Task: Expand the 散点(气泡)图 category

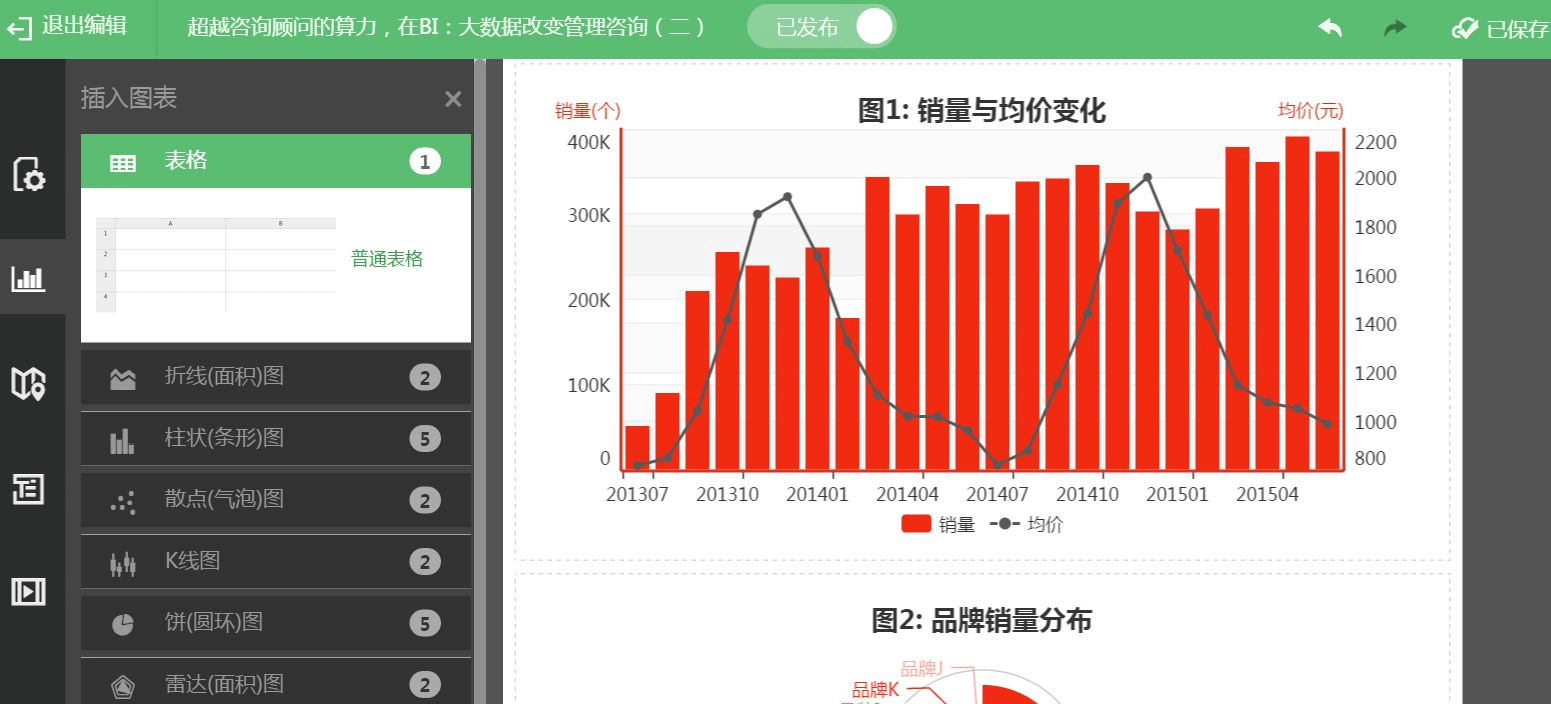Action: (276, 500)
